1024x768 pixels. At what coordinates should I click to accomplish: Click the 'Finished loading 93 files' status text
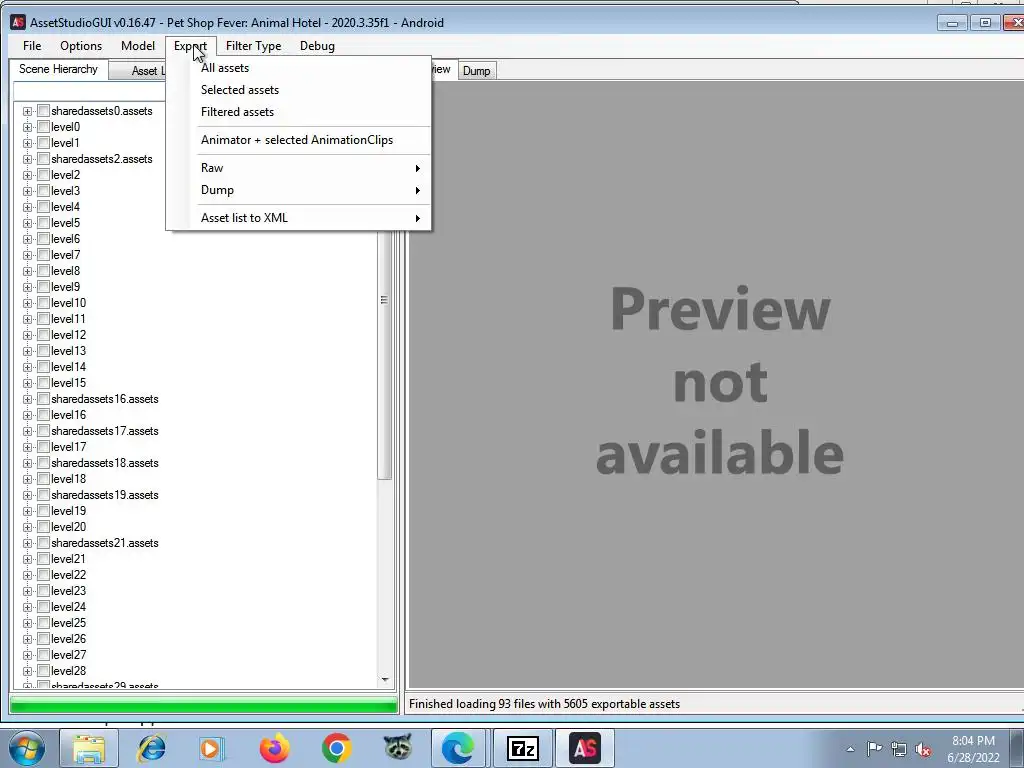click(x=544, y=704)
